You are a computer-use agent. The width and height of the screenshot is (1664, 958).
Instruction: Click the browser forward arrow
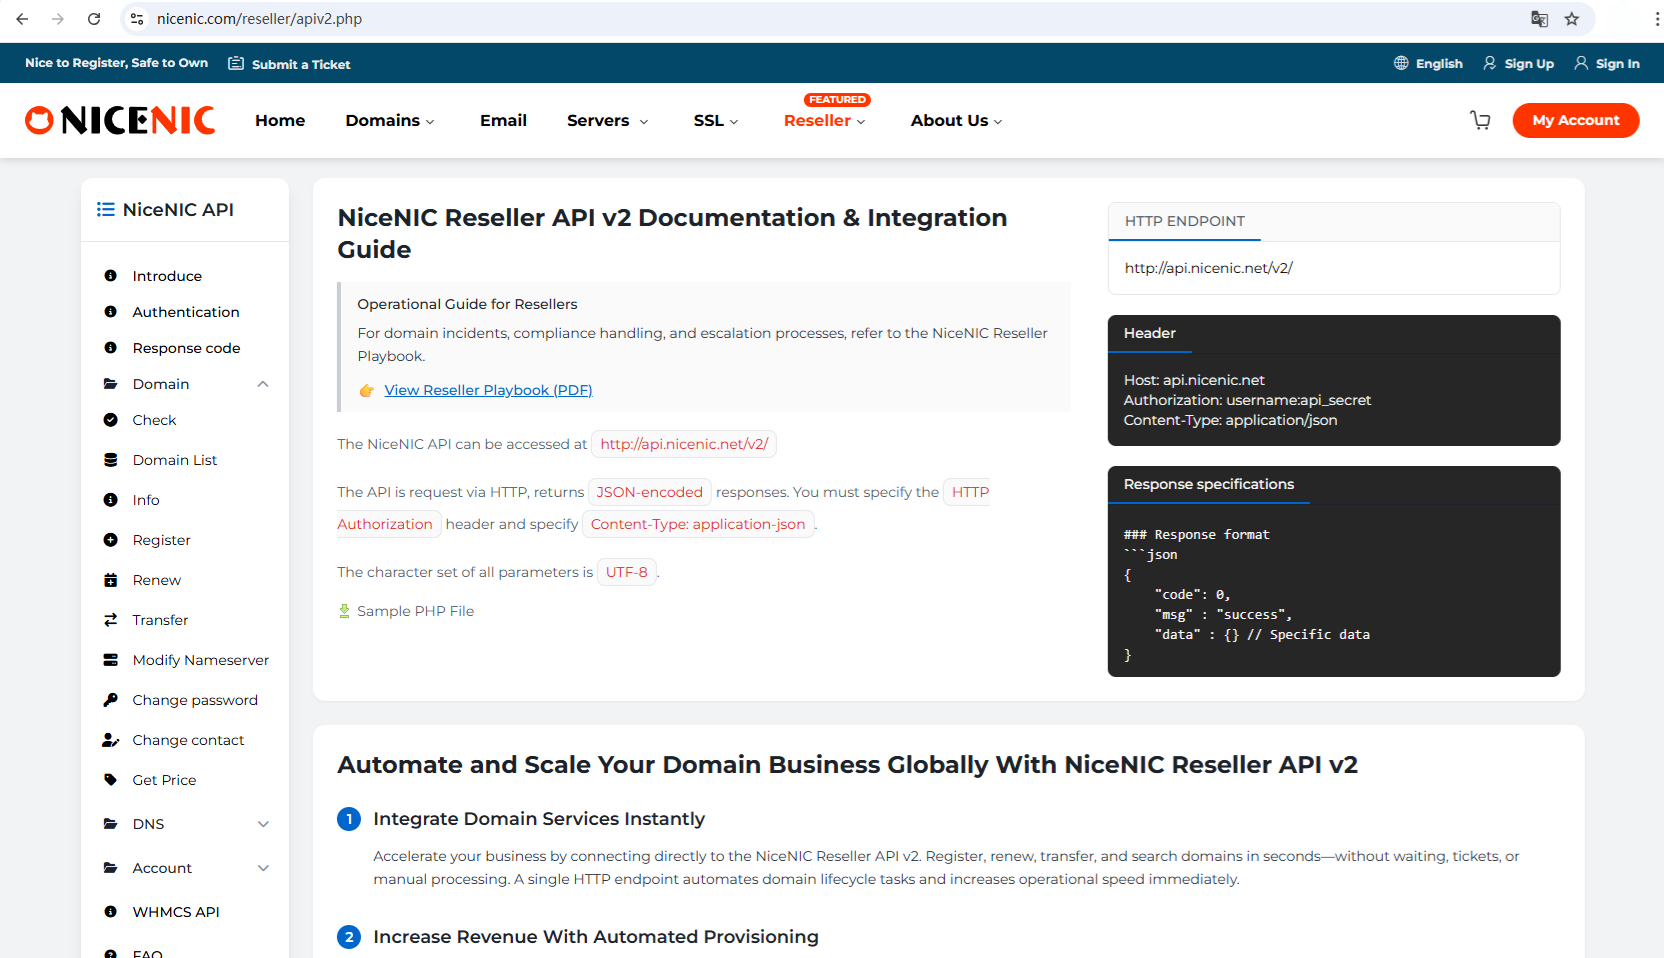(x=58, y=19)
